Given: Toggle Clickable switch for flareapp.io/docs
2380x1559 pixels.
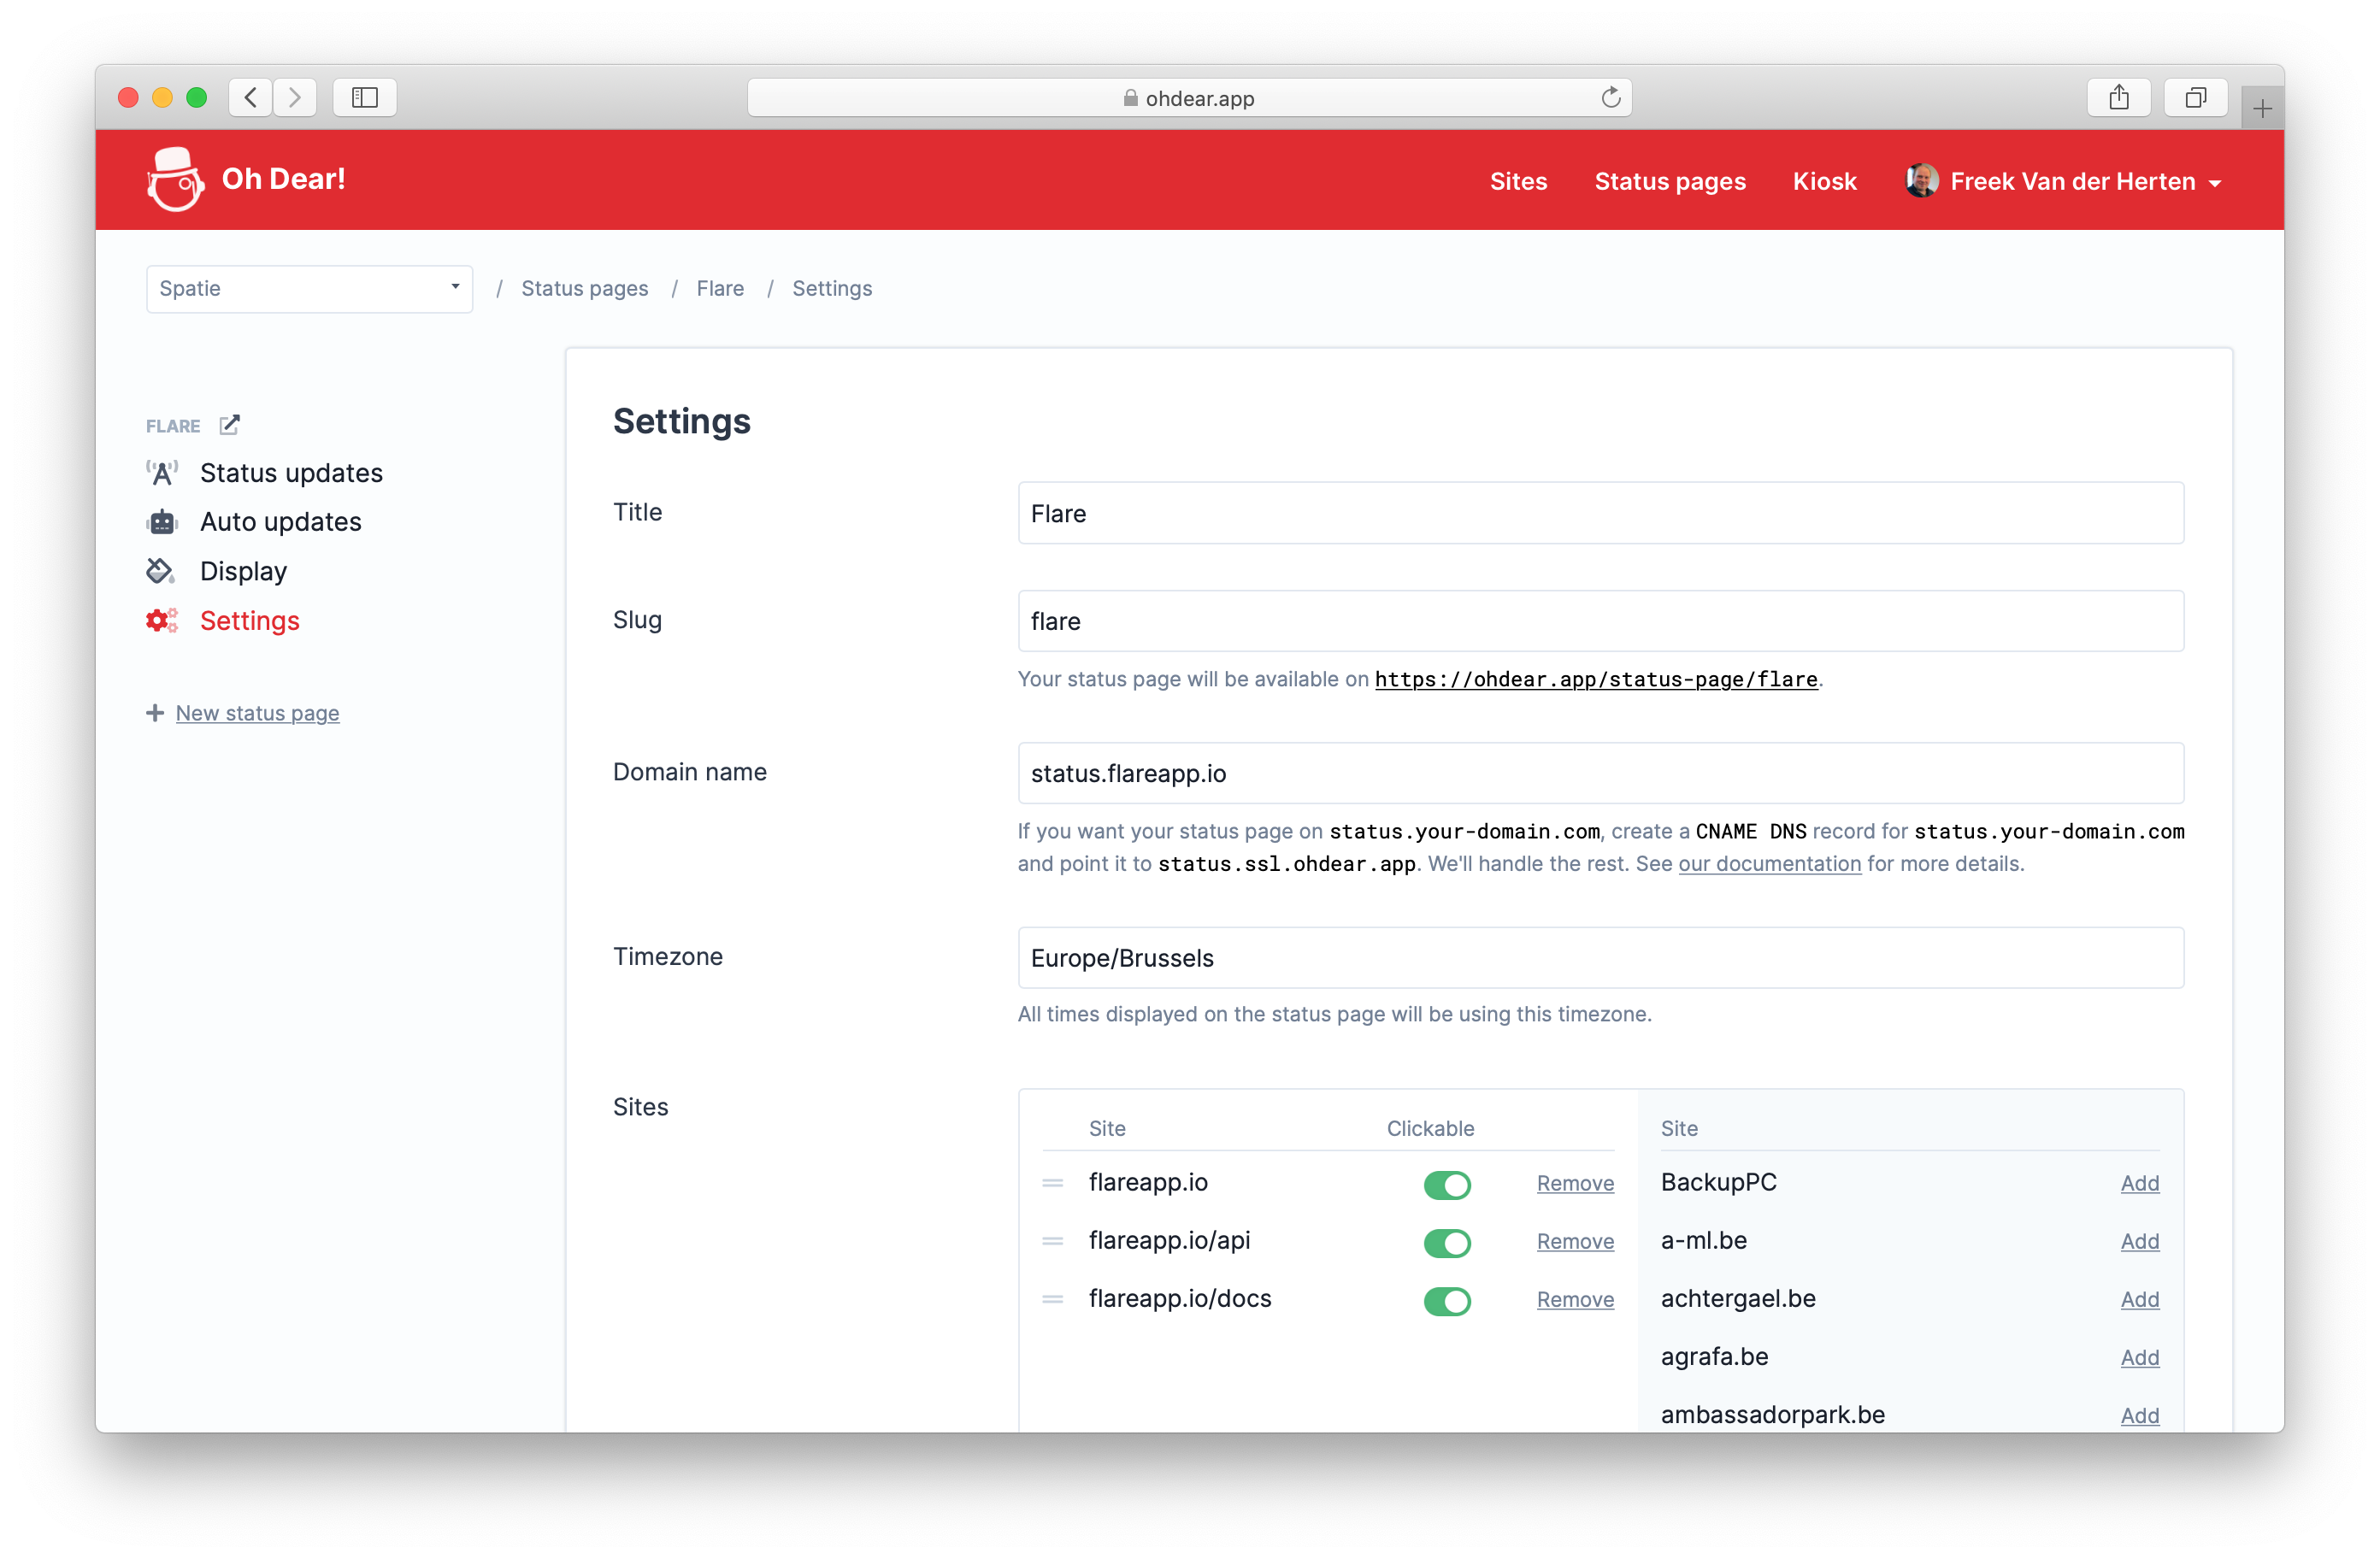Looking at the screenshot, I should point(1447,1301).
